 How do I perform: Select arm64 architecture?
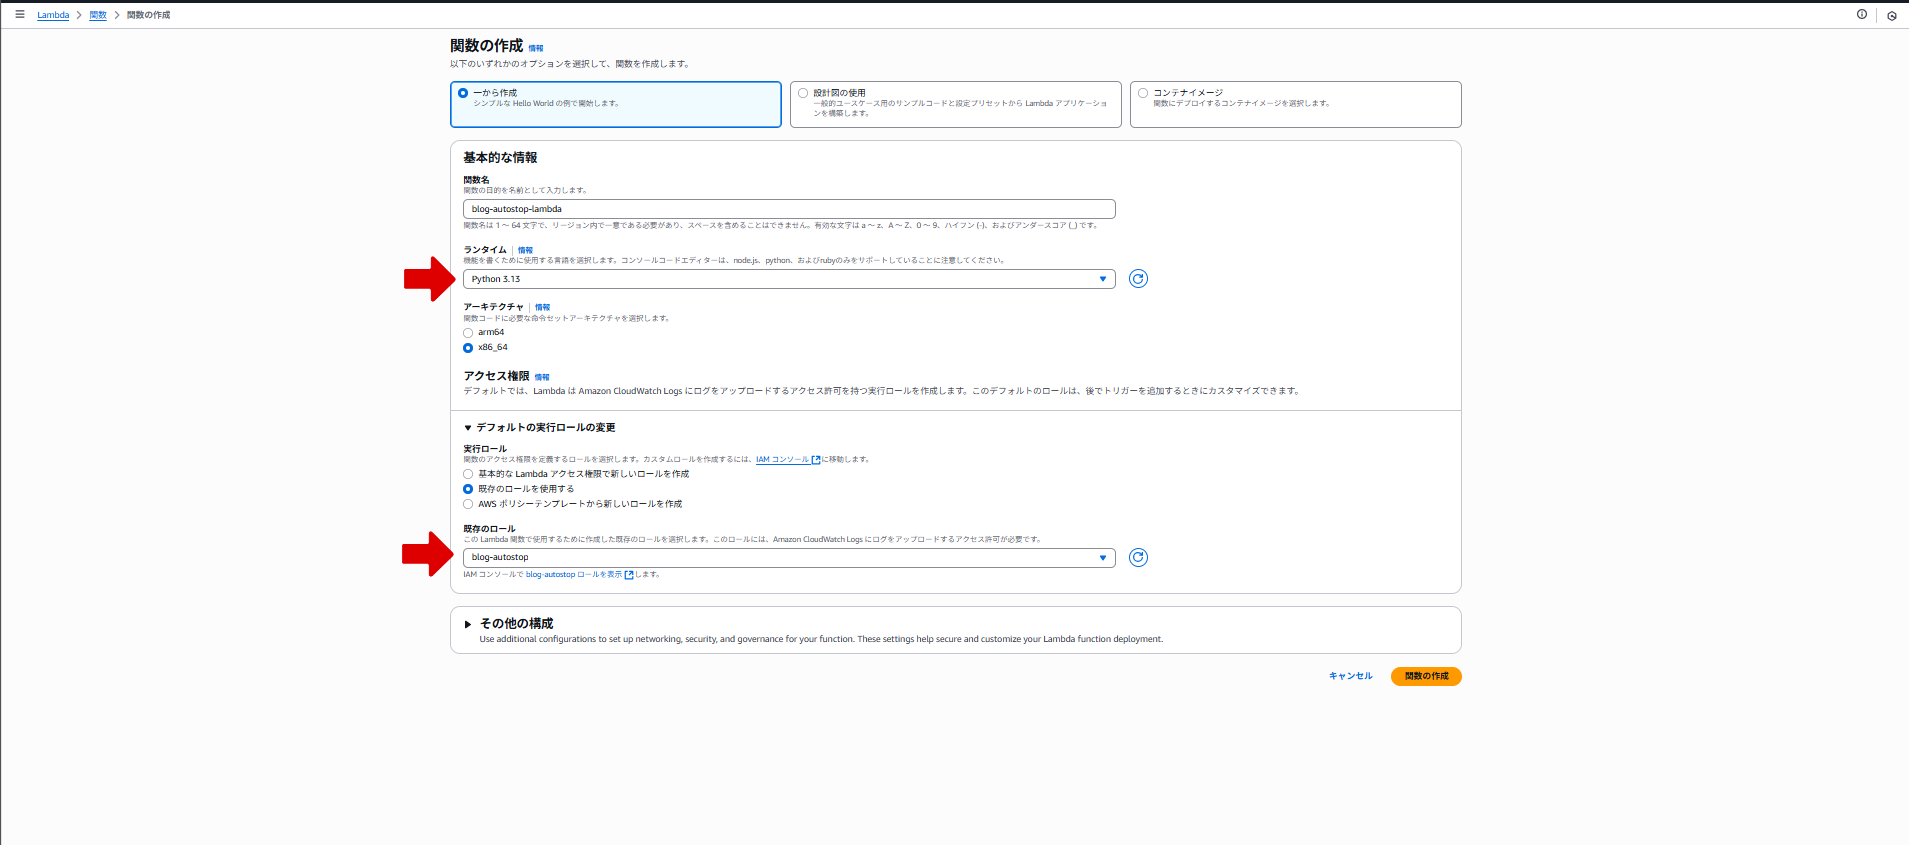click(x=468, y=333)
